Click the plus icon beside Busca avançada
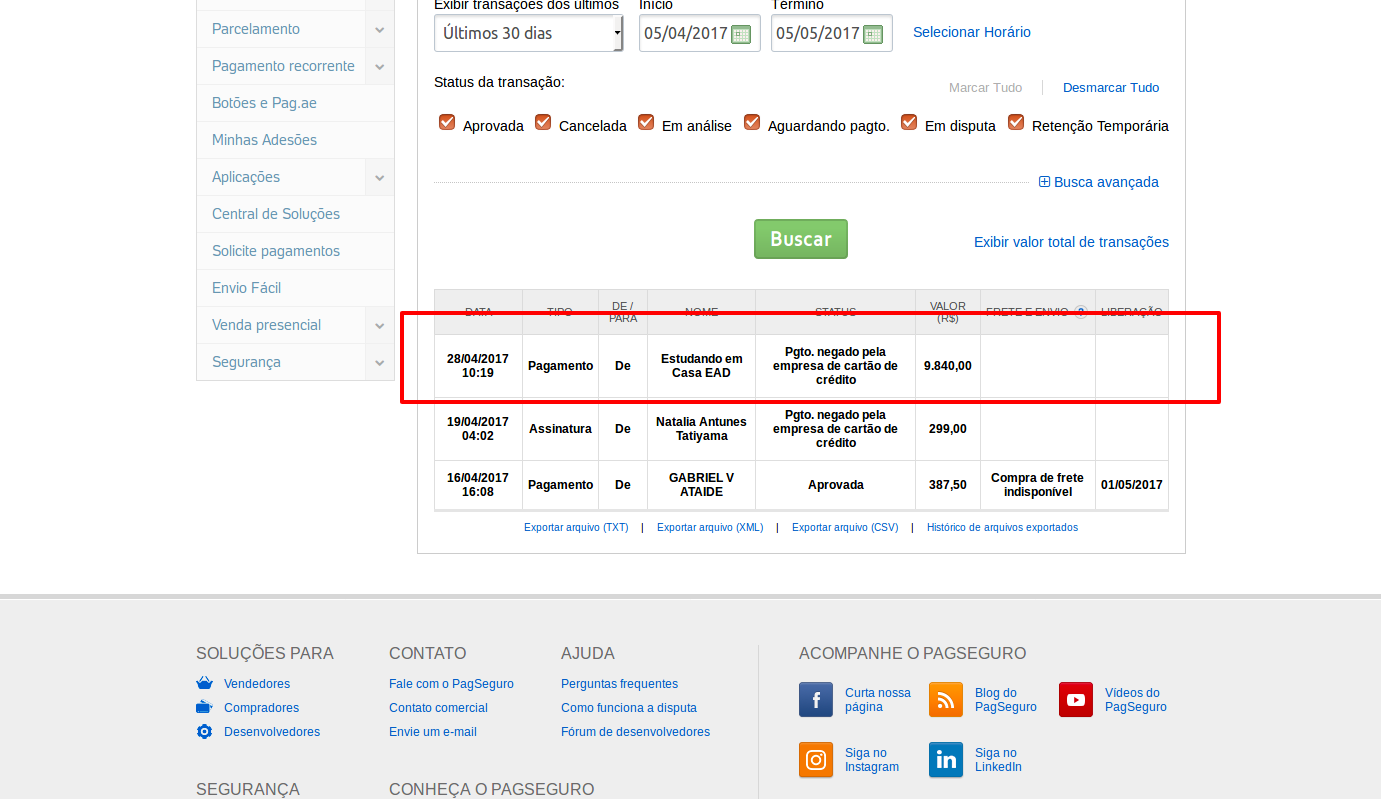The image size is (1381, 799). pyautogui.click(x=1044, y=182)
